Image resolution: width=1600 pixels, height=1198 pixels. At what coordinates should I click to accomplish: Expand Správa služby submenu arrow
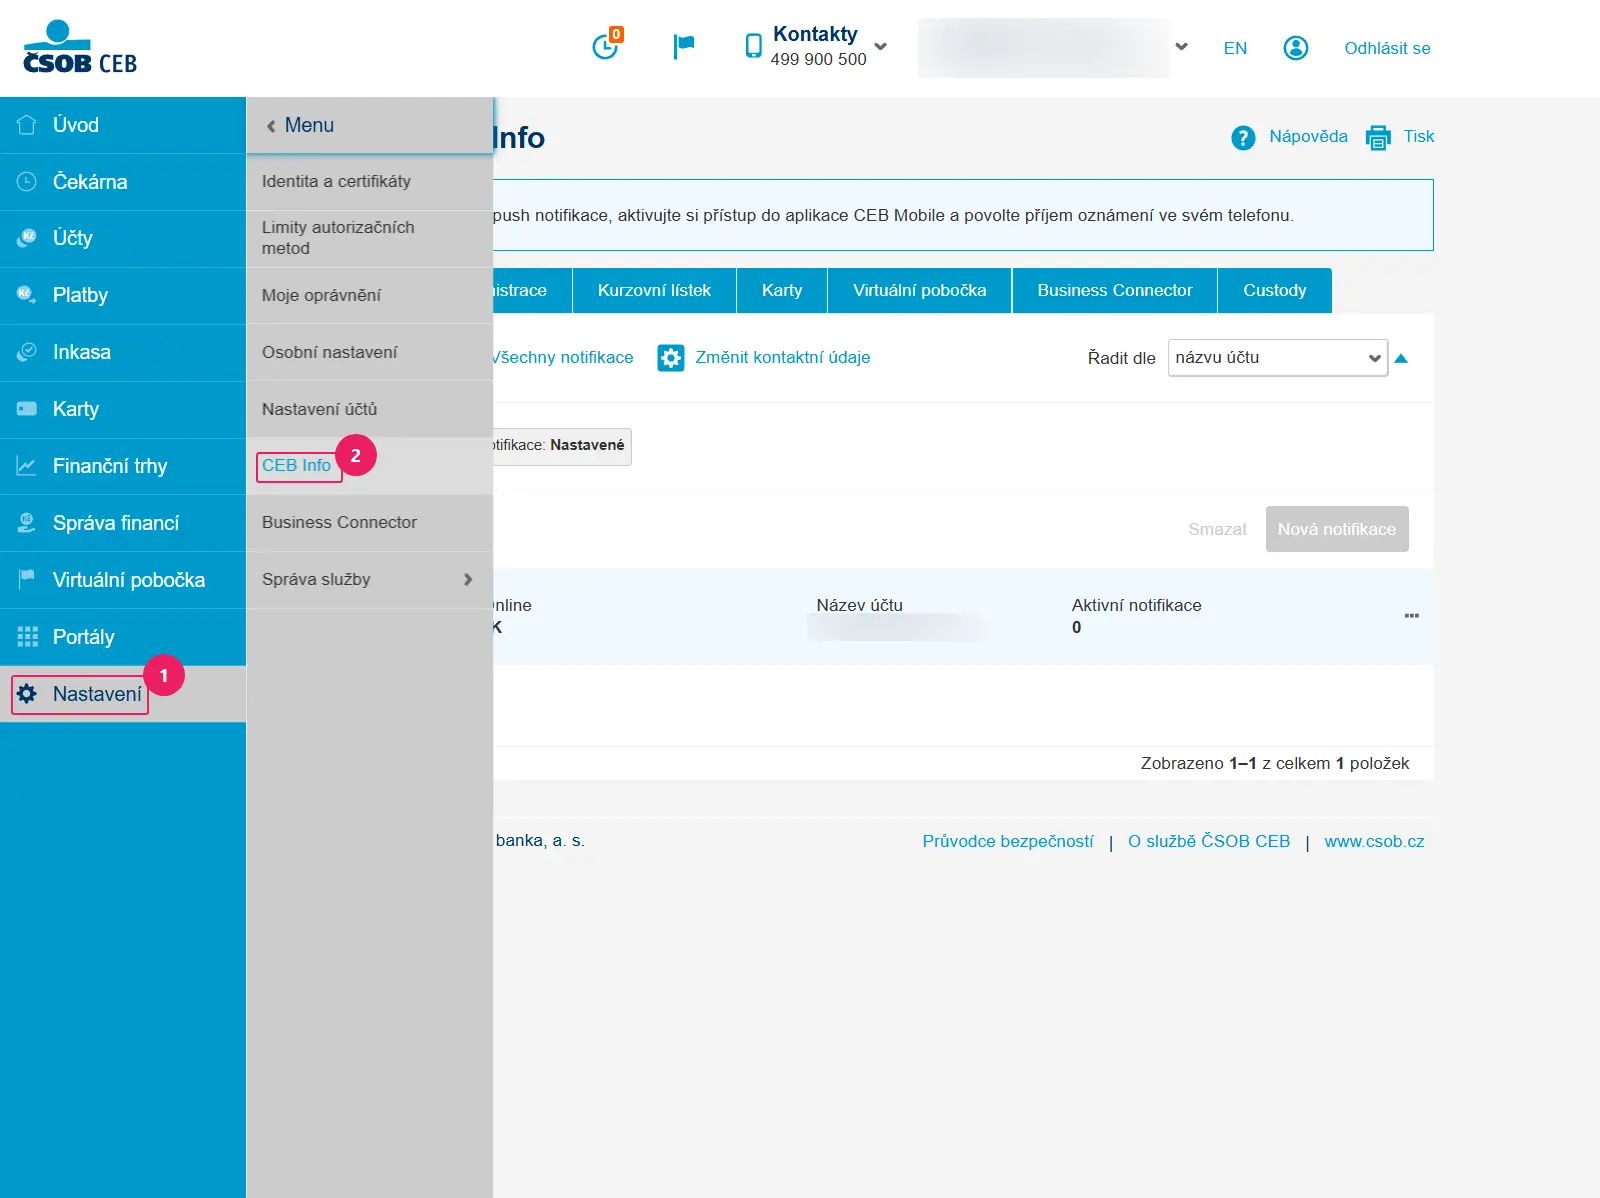click(468, 580)
